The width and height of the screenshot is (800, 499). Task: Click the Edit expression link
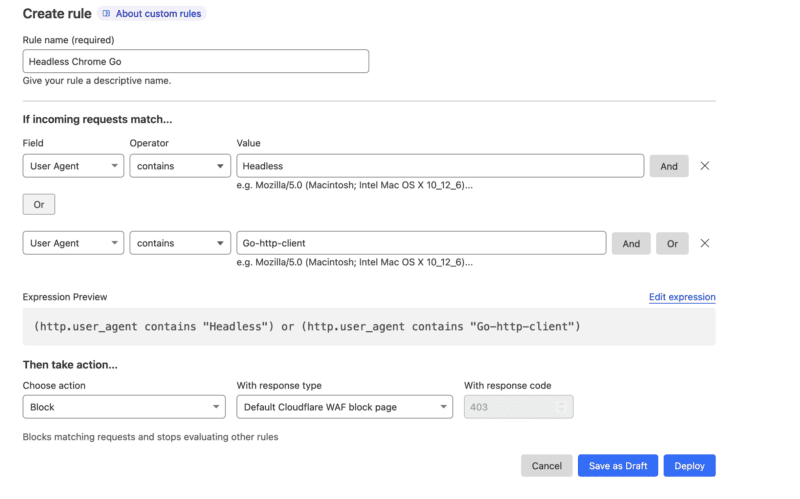[682, 297]
